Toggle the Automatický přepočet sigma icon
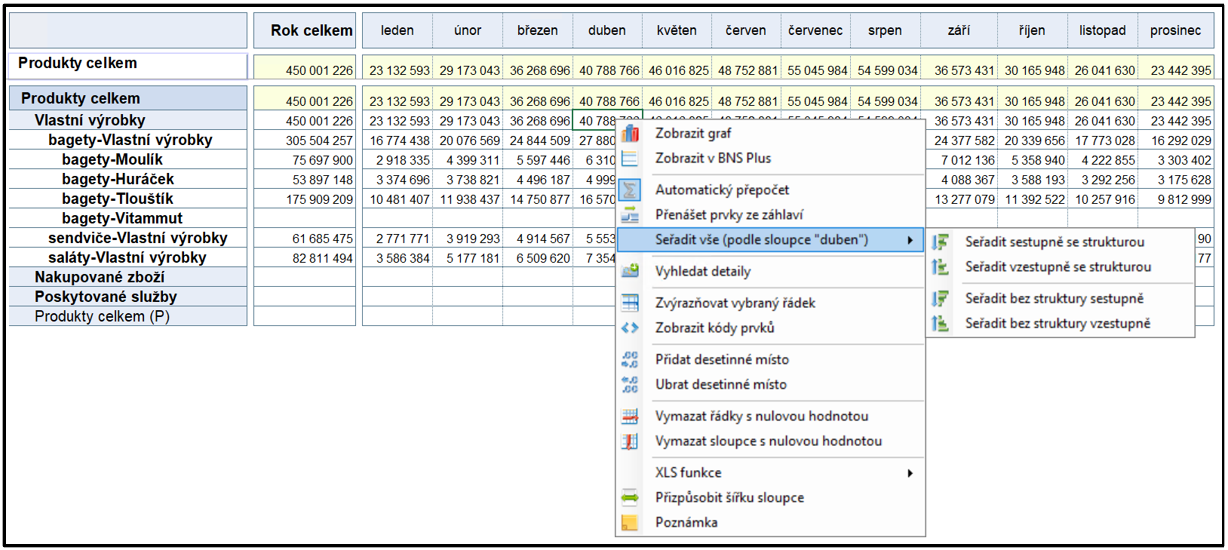Image resolution: width=1228 pixels, height=550 pixels. pos(630,189)
